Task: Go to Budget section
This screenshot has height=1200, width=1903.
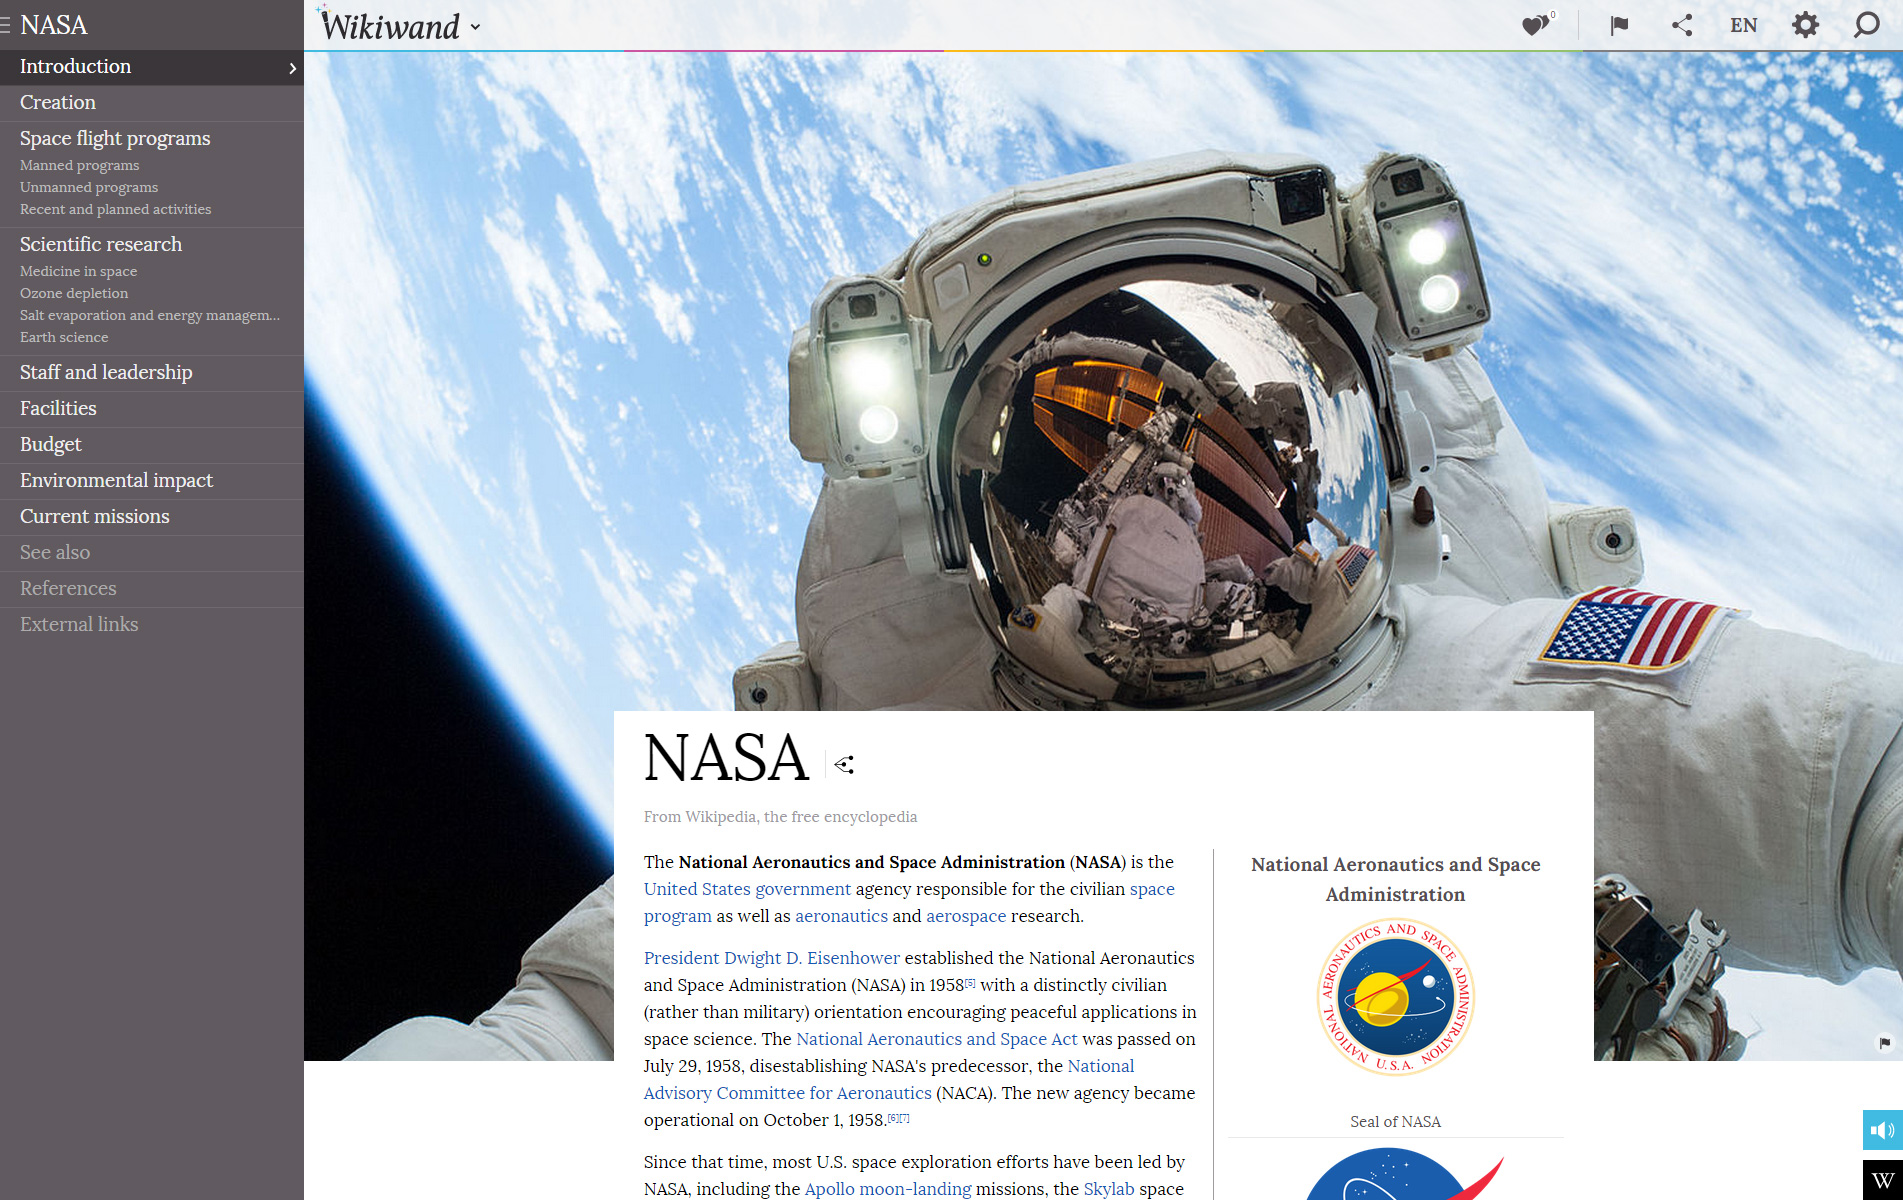Action: tap(152, 445)
